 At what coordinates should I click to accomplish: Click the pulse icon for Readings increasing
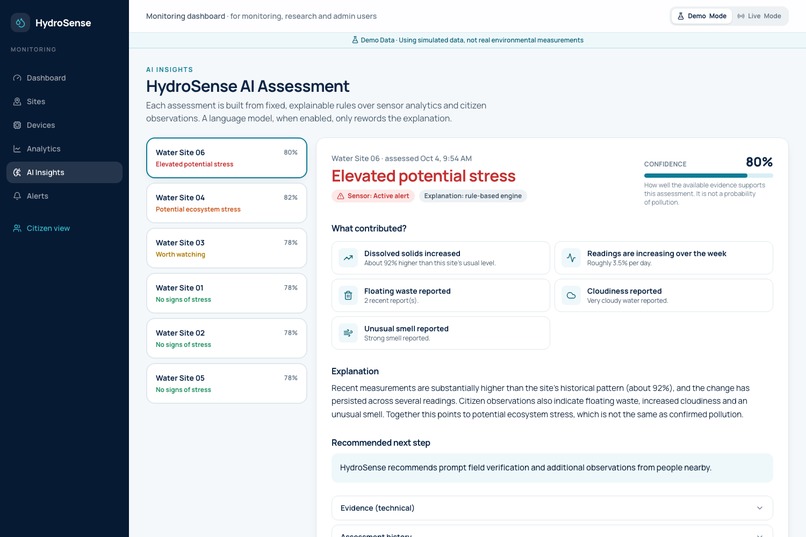click(x=571, y=258)
